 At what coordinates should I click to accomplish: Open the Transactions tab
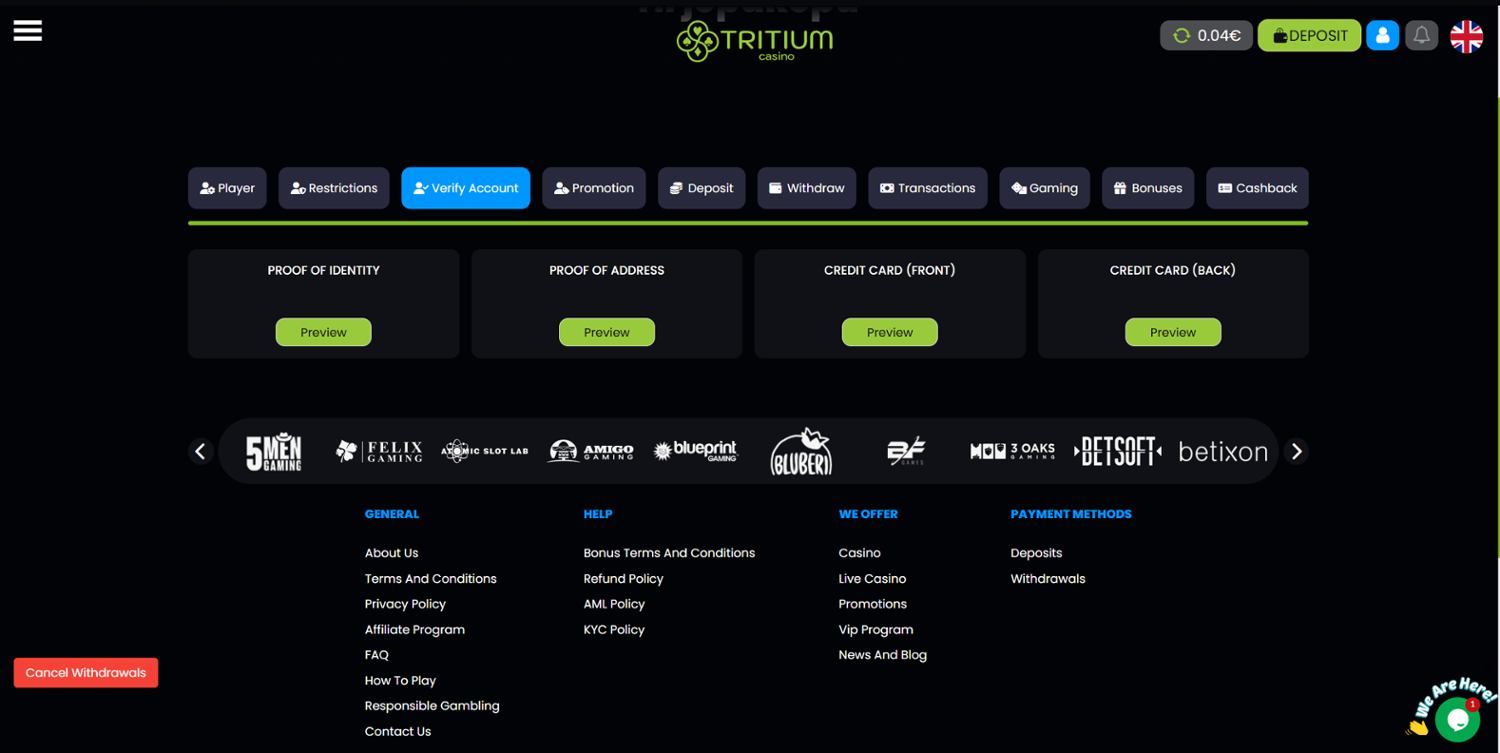coord(927,188)
